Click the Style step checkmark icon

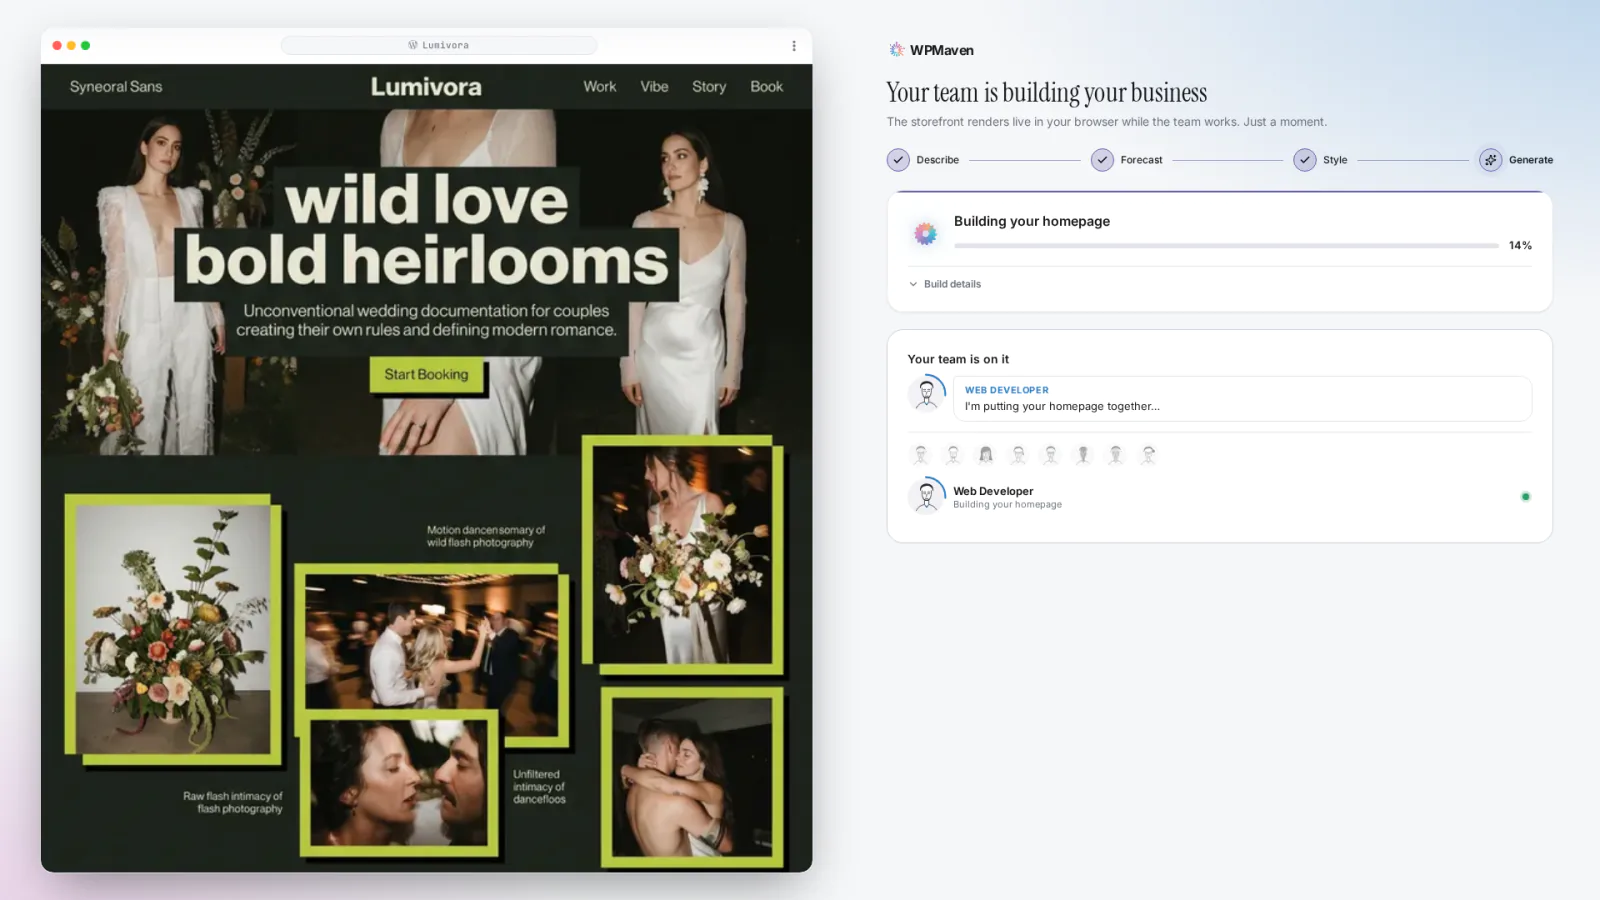coord(1304,160)
